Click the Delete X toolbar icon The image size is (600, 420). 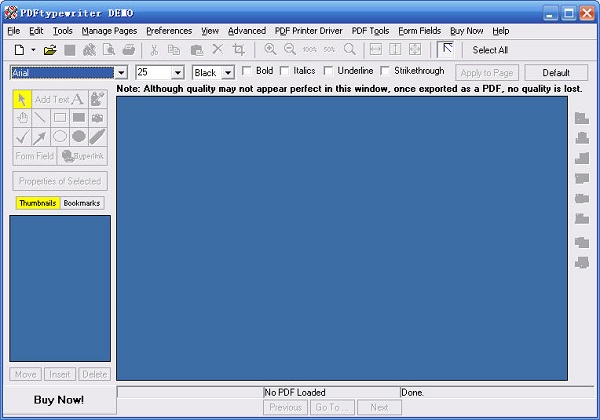coord(218,49)
